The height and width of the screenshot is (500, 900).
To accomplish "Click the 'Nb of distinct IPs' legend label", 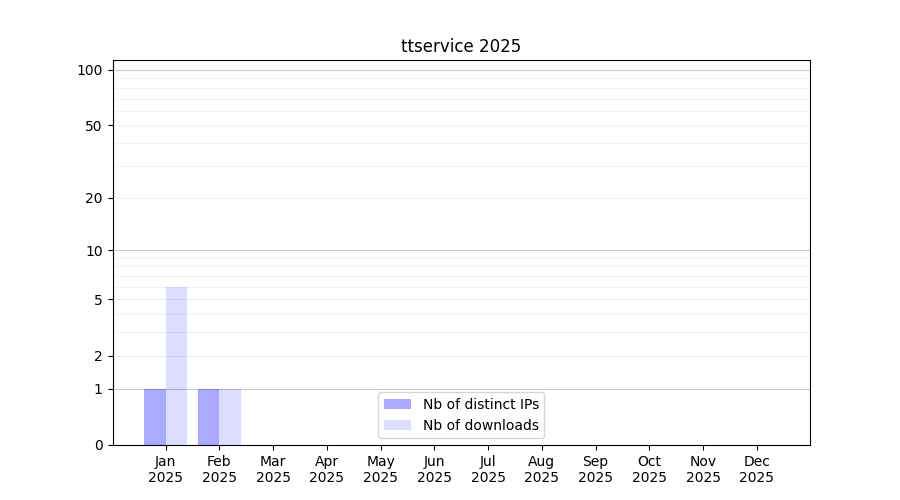I will 480,404.
